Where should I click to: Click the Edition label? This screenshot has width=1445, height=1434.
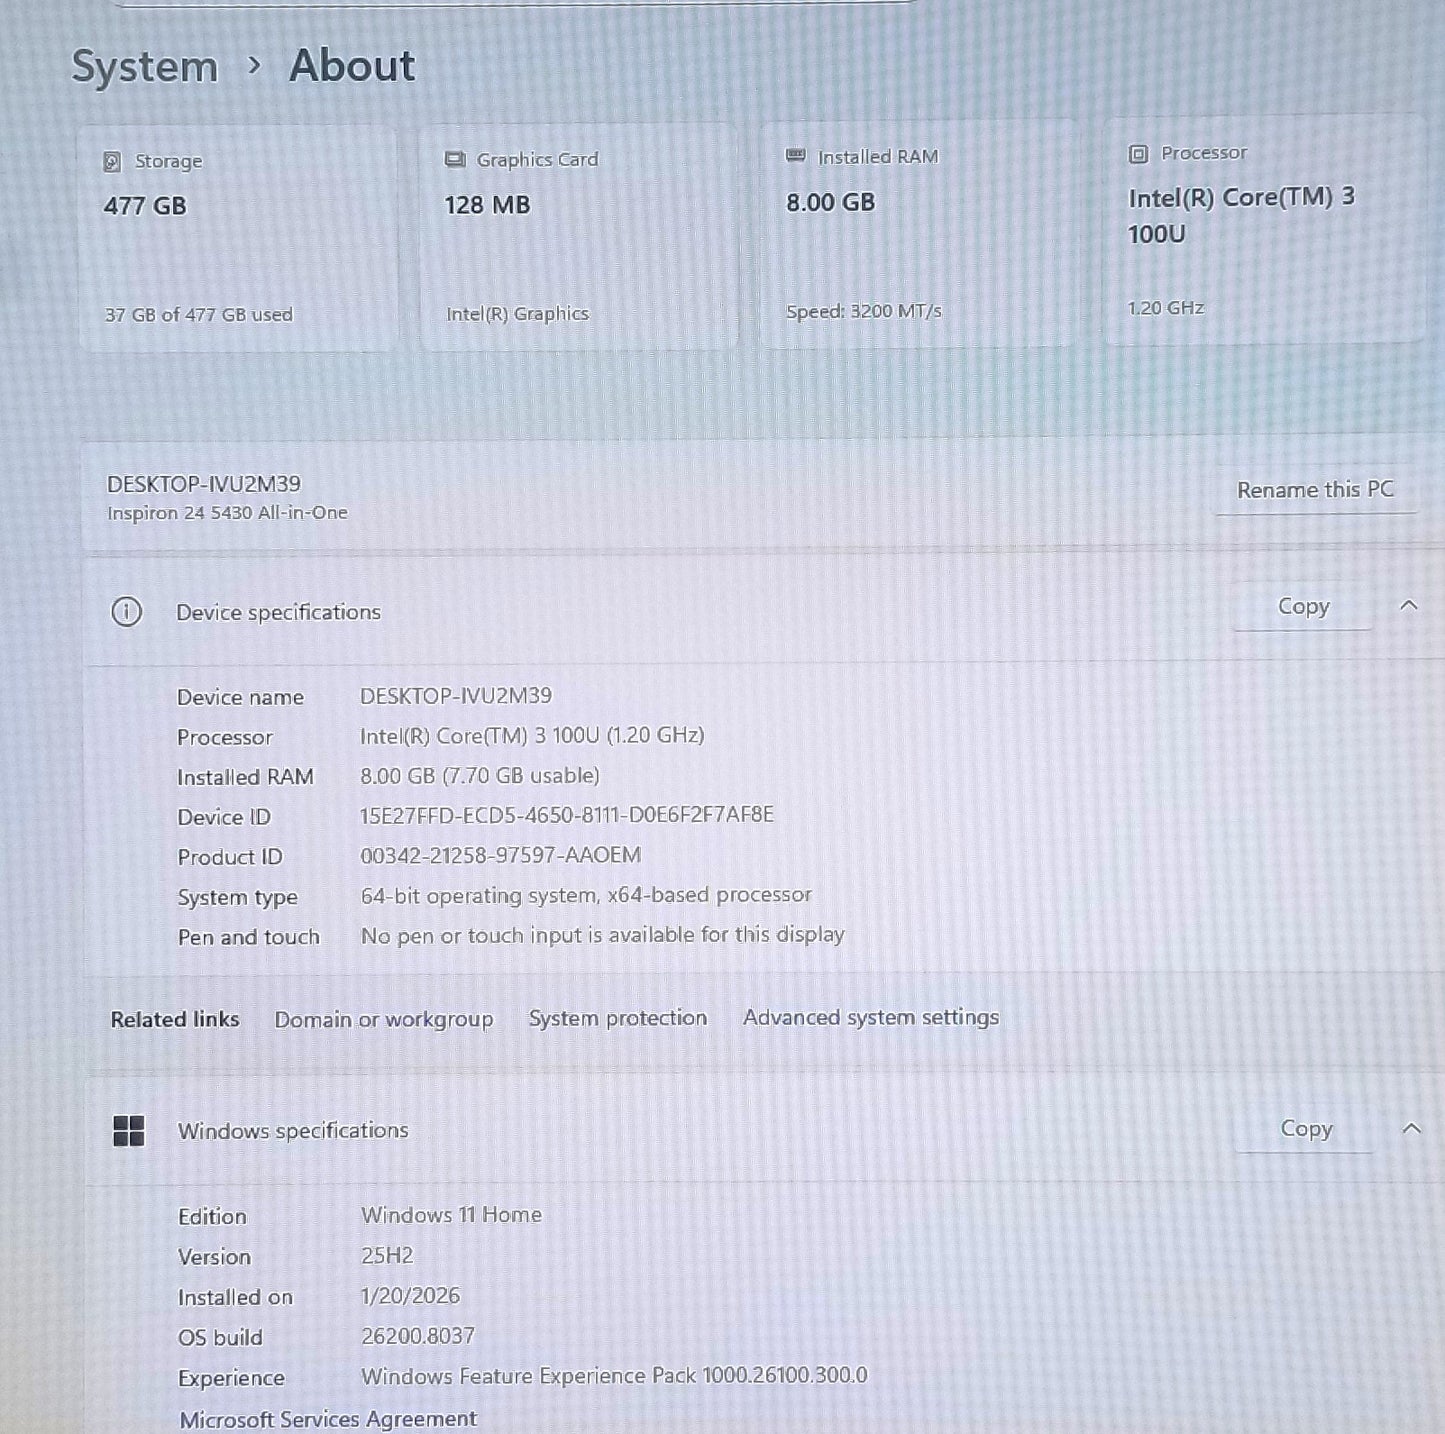pos(212,1217)
